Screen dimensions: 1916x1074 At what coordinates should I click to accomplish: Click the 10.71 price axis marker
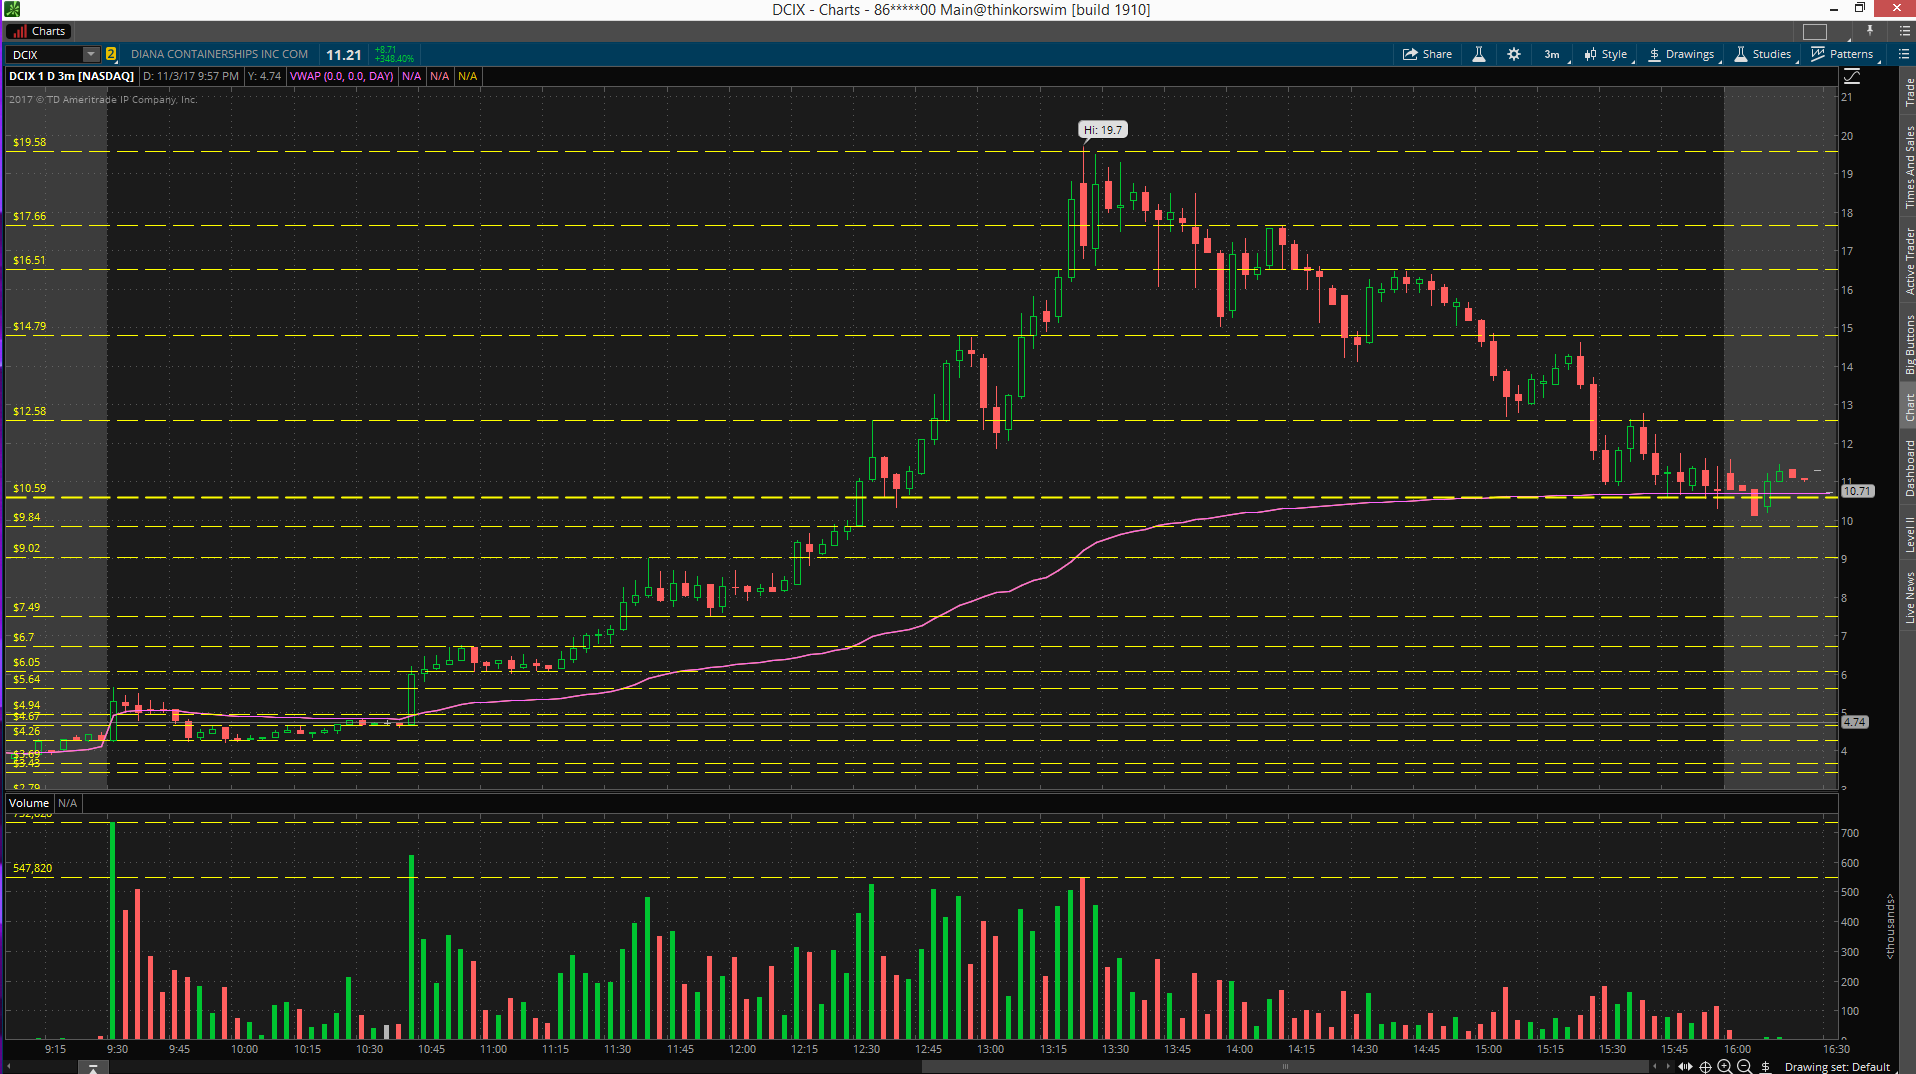coord(1857,491)
